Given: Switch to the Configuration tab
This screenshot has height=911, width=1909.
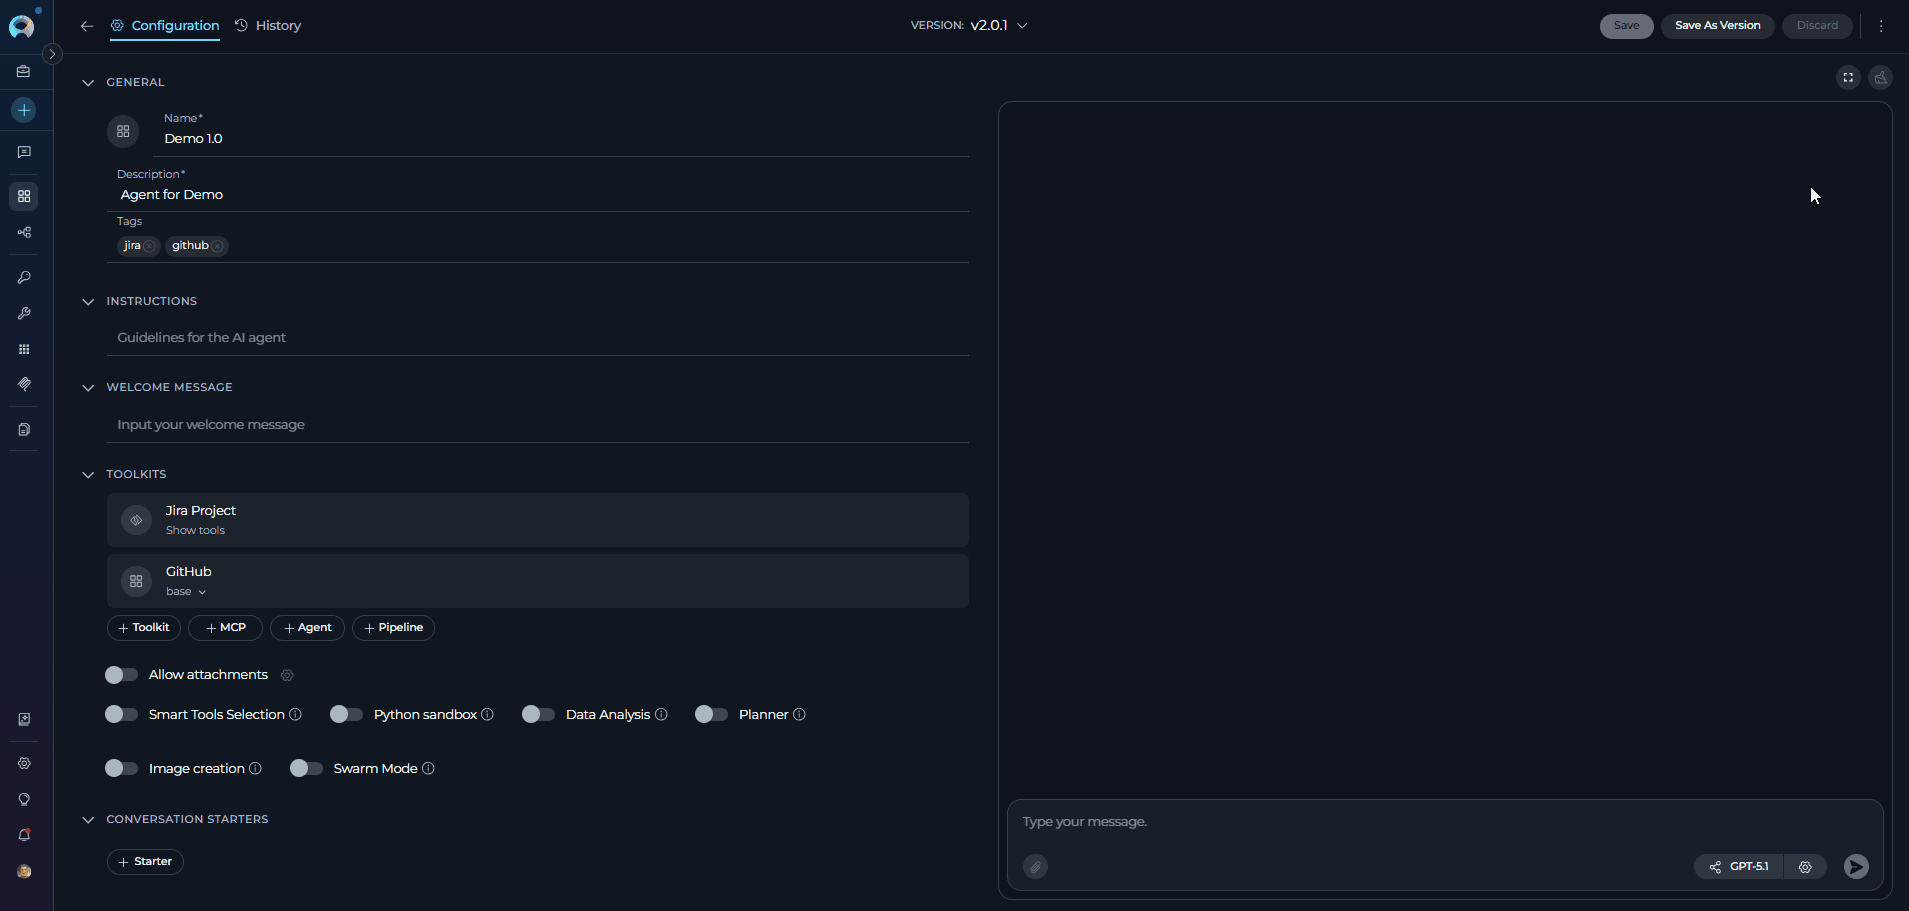Looking at the screenshot, I should coord(165,26).
